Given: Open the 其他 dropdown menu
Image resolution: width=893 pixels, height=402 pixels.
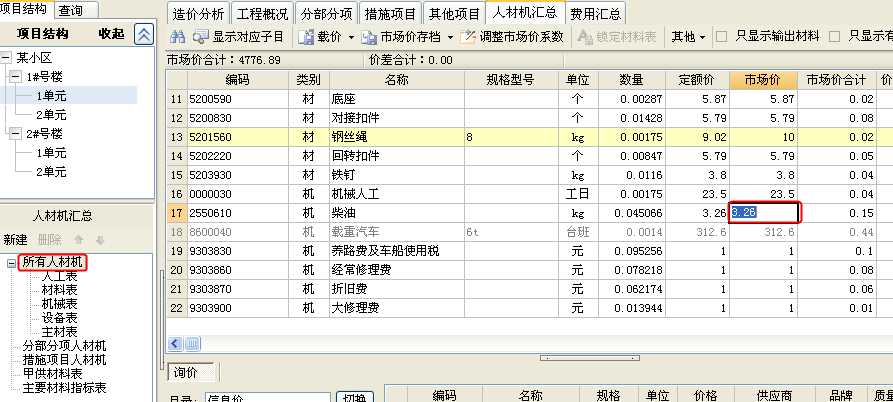Looking at the screenshot, I should click(x=689, y=37).
